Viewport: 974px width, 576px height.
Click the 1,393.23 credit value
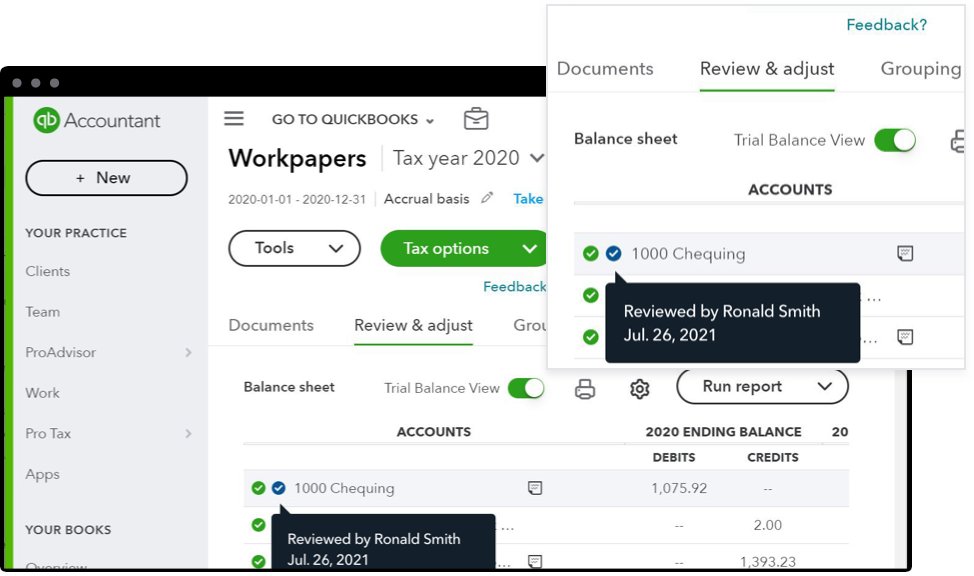click(768, 562)
